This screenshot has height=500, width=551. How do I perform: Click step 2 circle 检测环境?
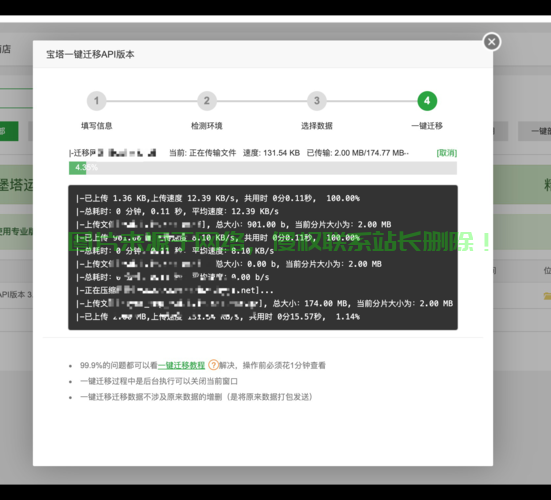(x=207, y=101)
